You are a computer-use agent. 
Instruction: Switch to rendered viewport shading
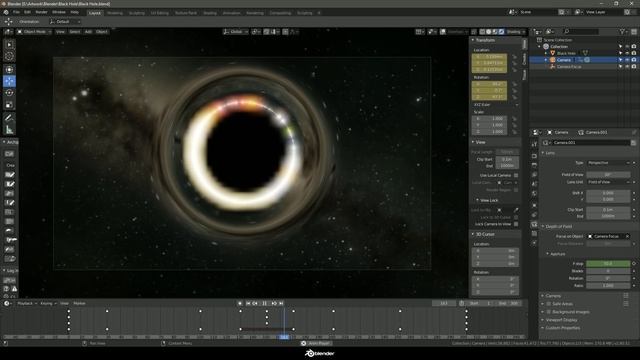501,31
